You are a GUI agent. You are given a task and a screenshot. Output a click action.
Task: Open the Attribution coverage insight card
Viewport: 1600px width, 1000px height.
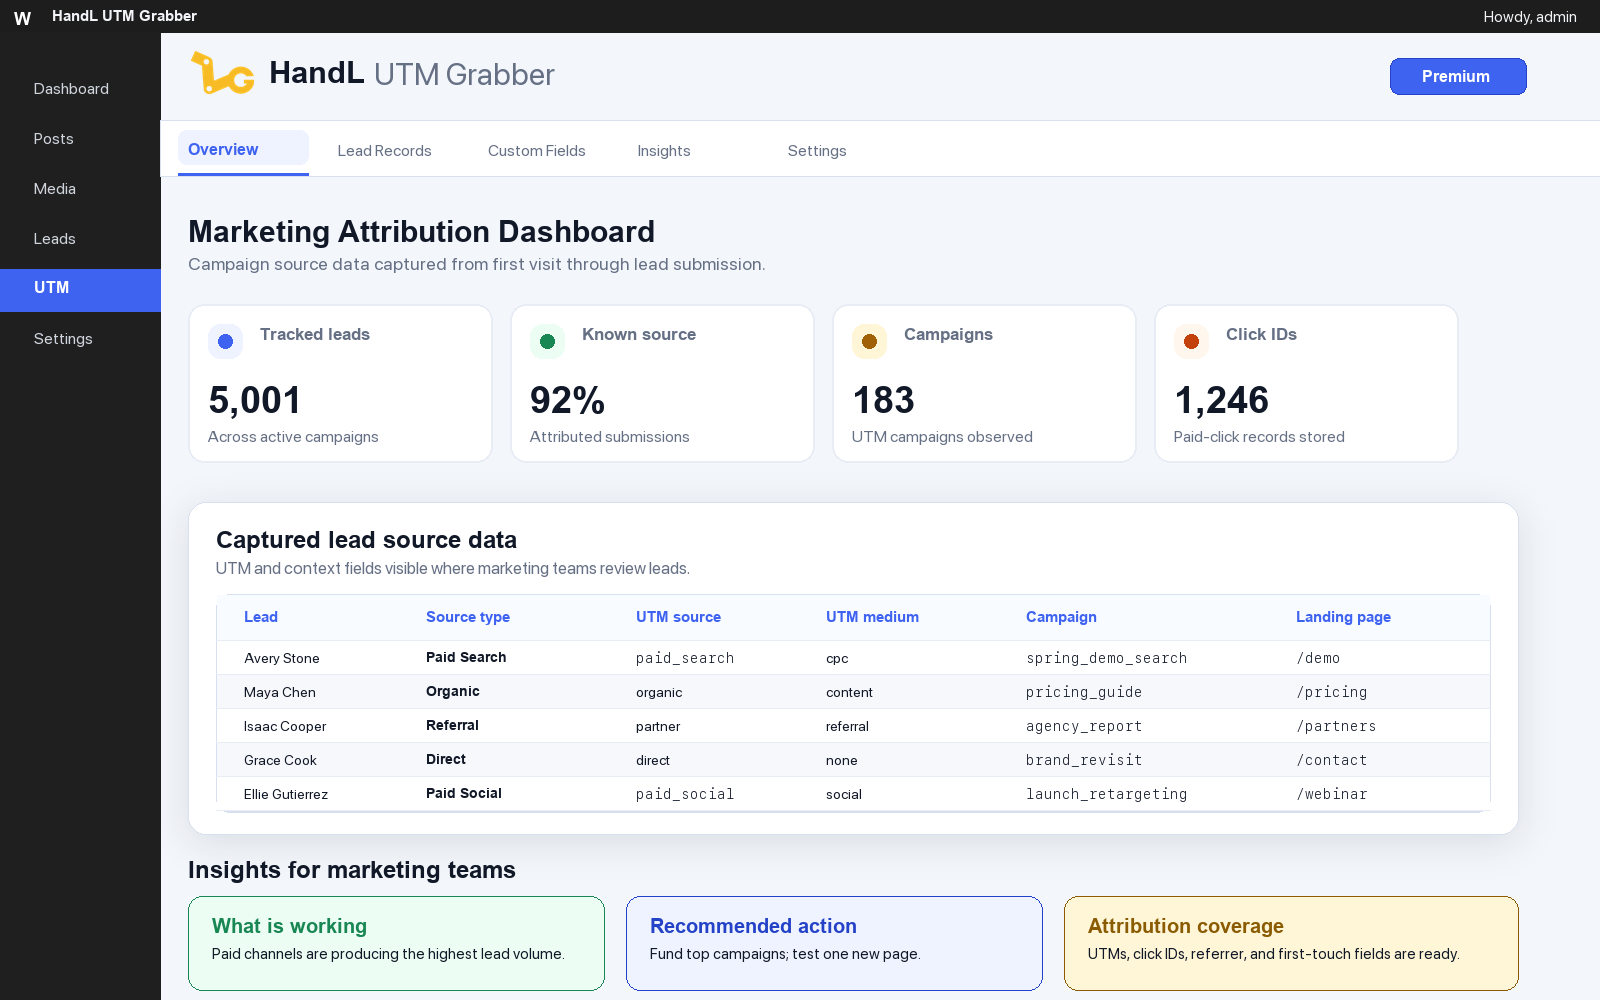pyautogui.click(x=1291, y=943)
